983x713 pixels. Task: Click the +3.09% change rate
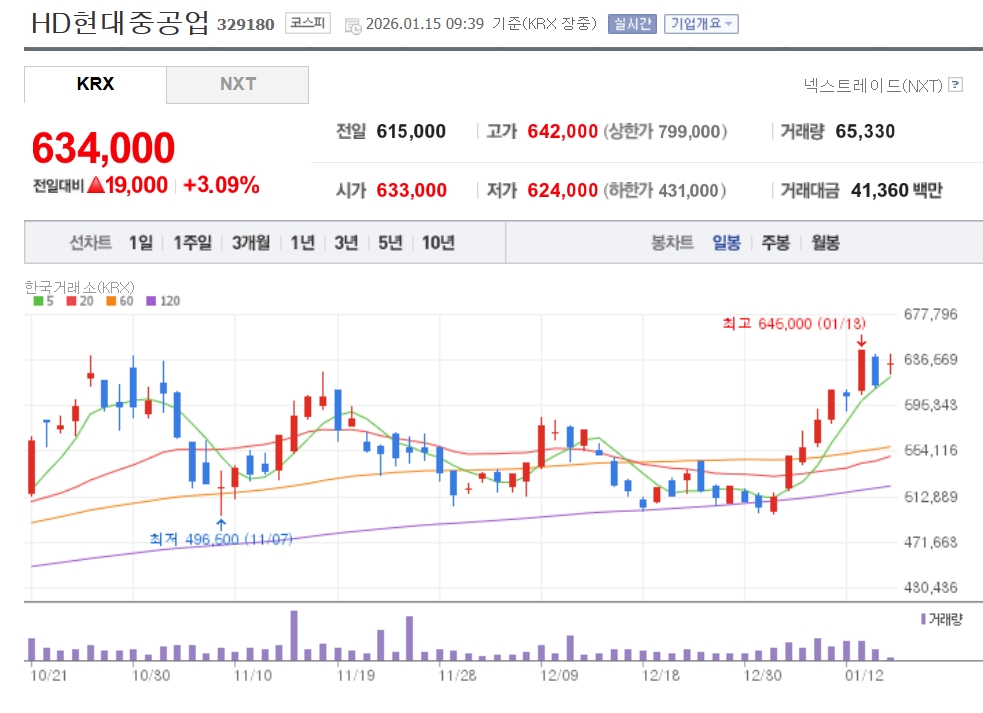click(221, 185)
